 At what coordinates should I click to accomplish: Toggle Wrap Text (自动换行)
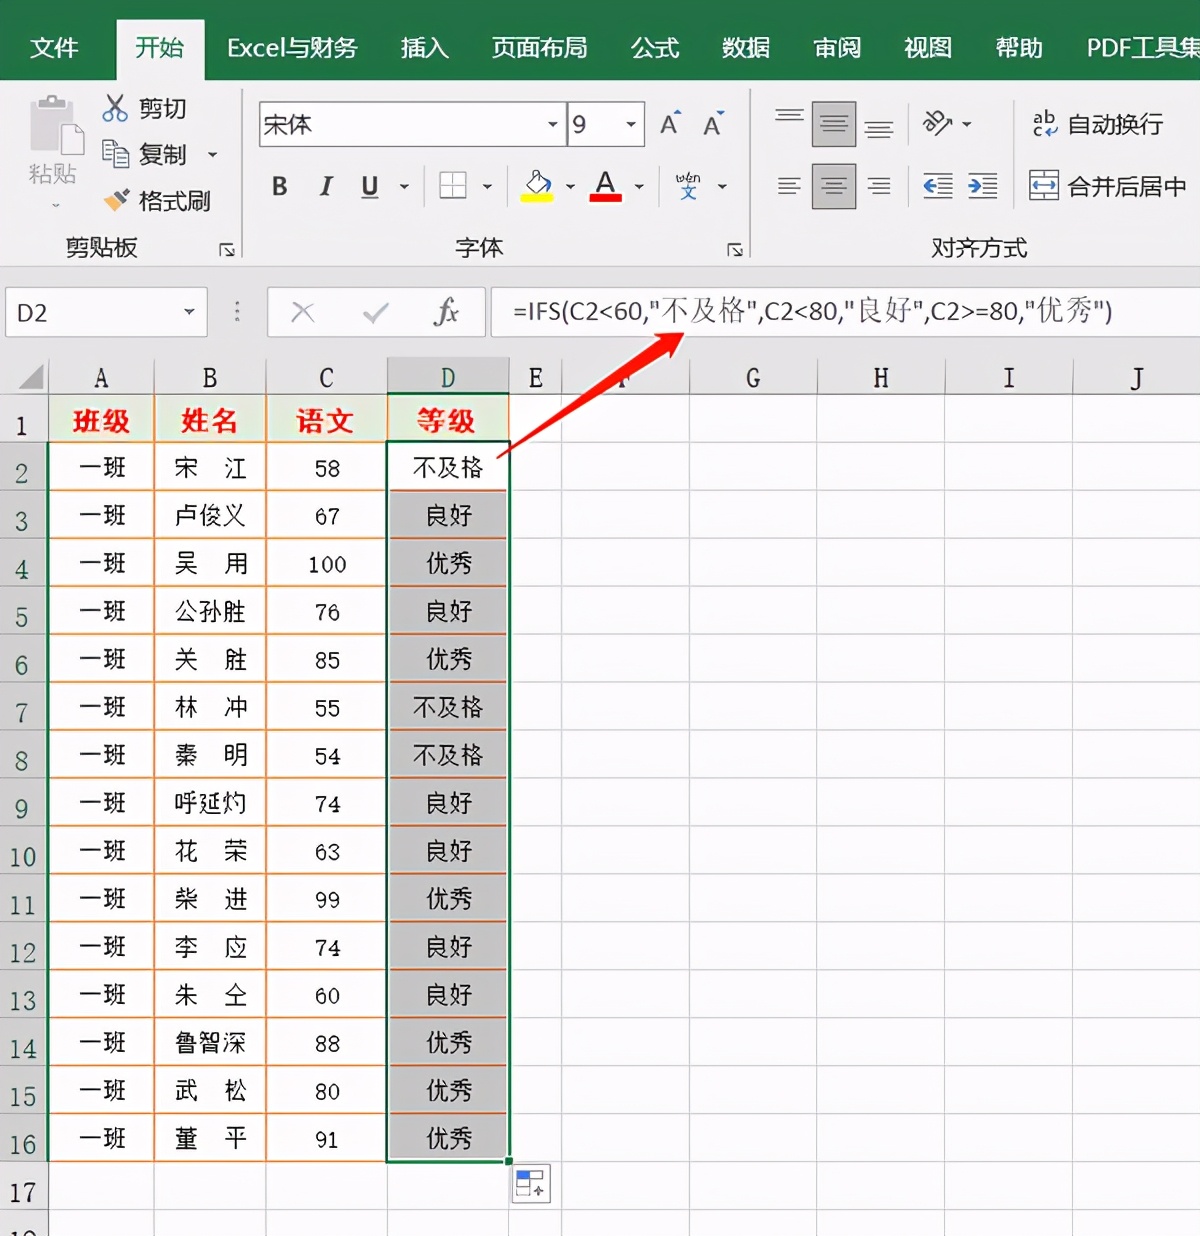click(1044, 124)
